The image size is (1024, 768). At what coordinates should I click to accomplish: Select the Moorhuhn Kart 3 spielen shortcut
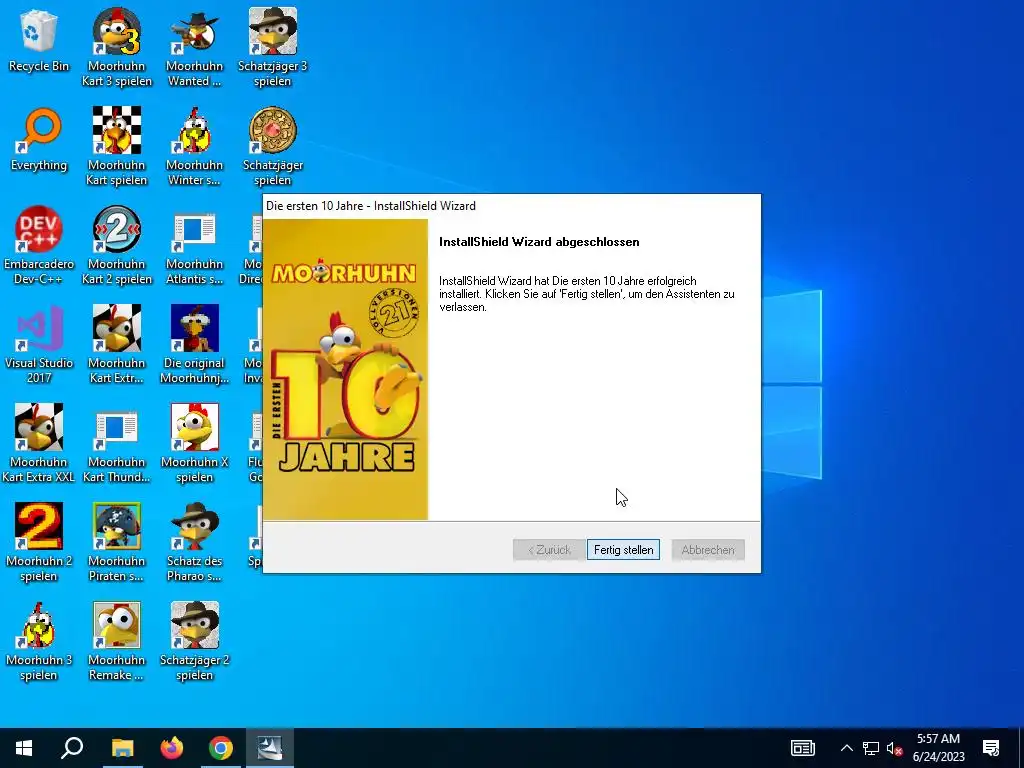pyautogui.click(x=116, y=47)
